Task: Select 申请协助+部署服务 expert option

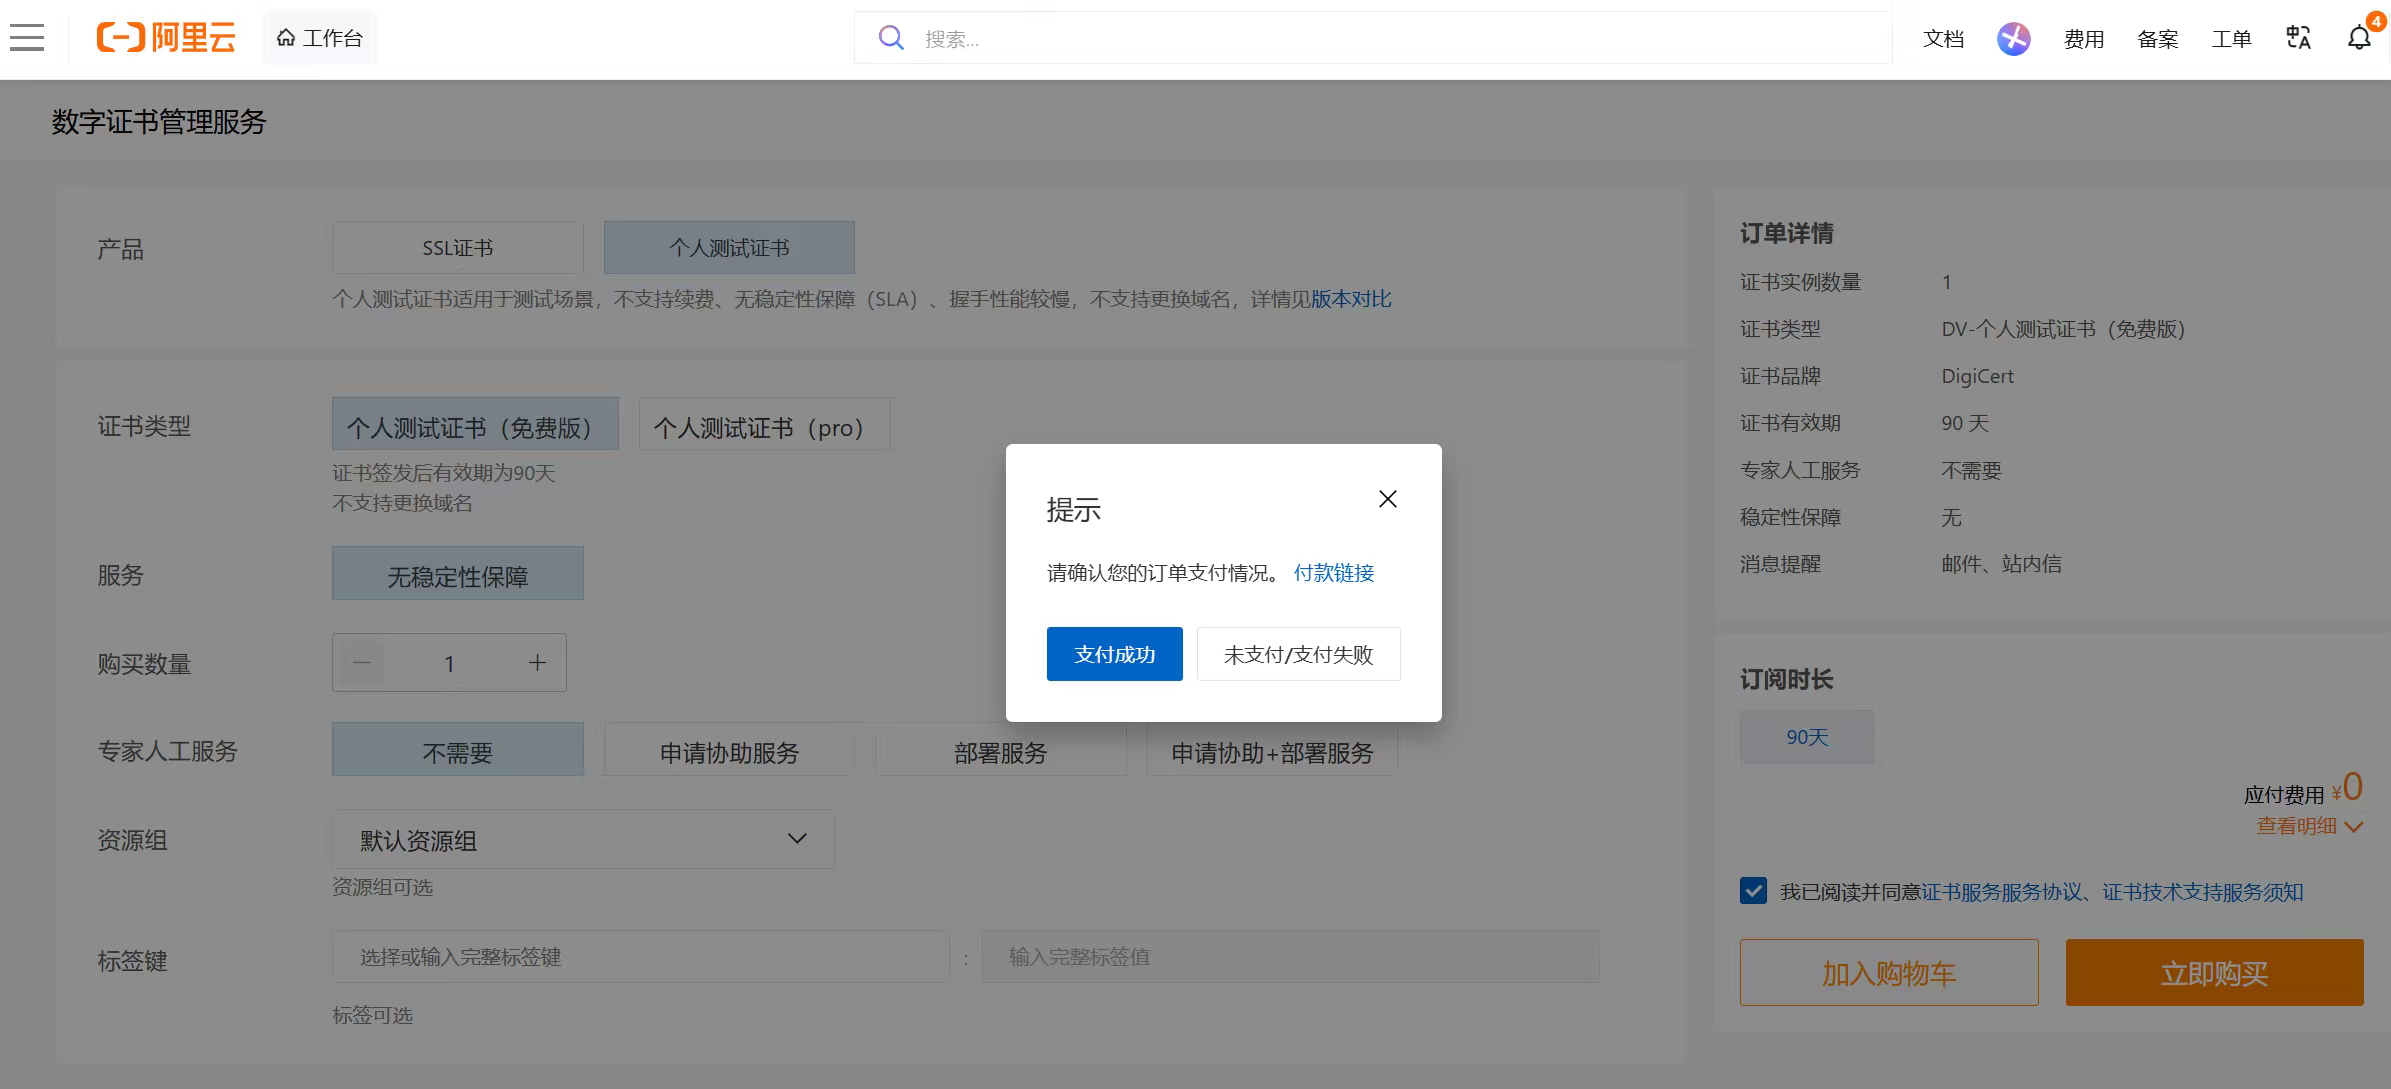Action: tap(1272, 749)
